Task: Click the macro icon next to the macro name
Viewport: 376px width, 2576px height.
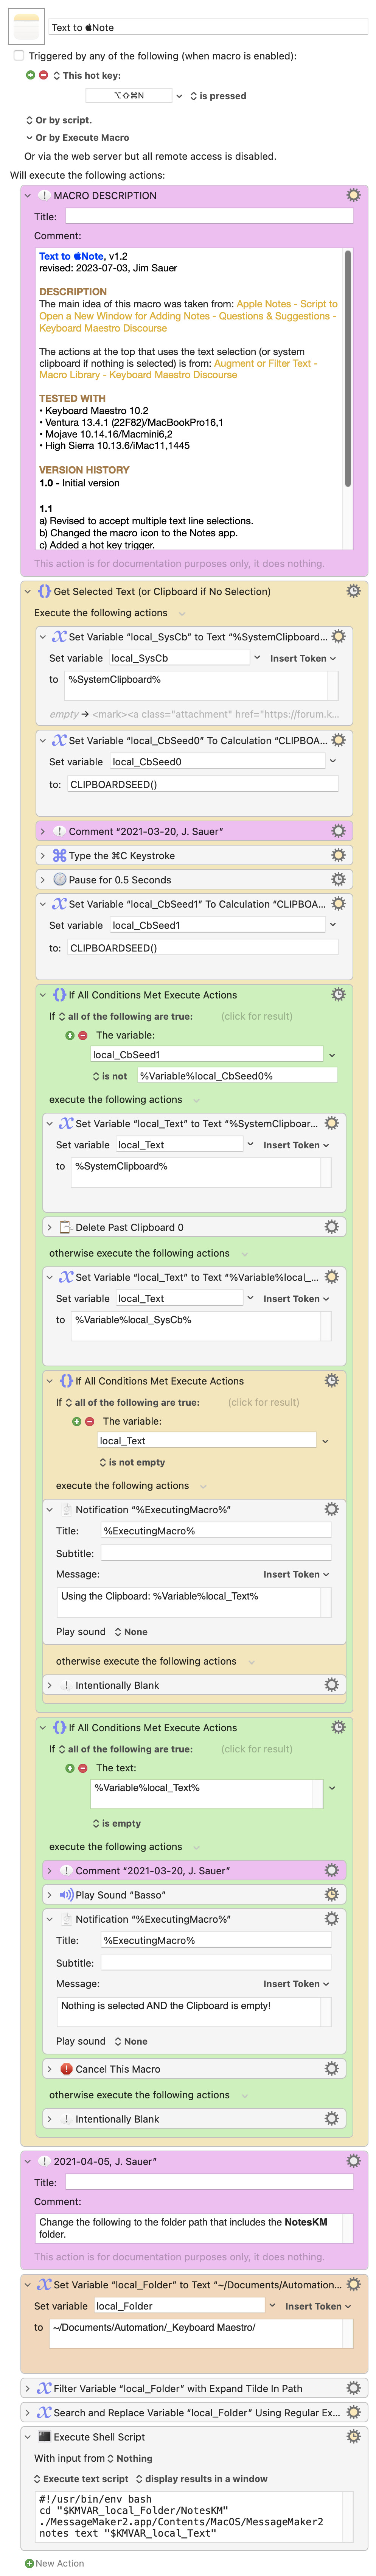Action: point(26,27)
